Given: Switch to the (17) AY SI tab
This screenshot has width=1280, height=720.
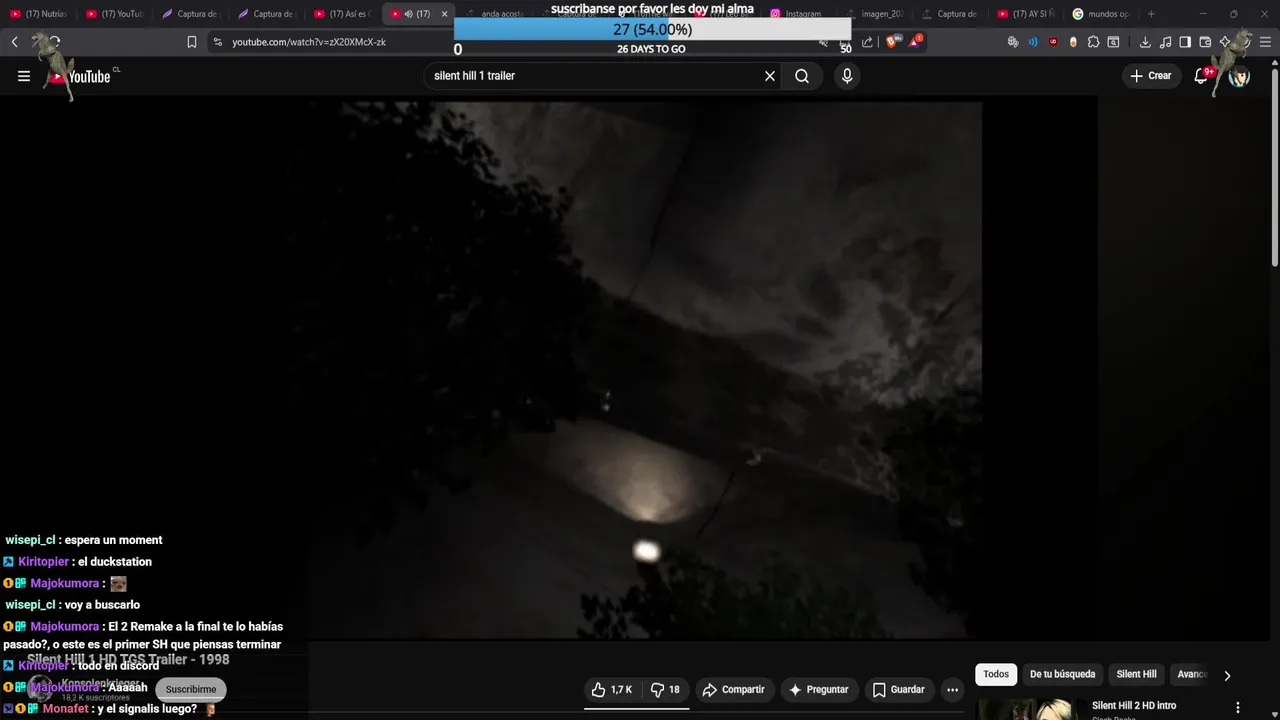Looking at the screenshot, I should click(1026, 14).
